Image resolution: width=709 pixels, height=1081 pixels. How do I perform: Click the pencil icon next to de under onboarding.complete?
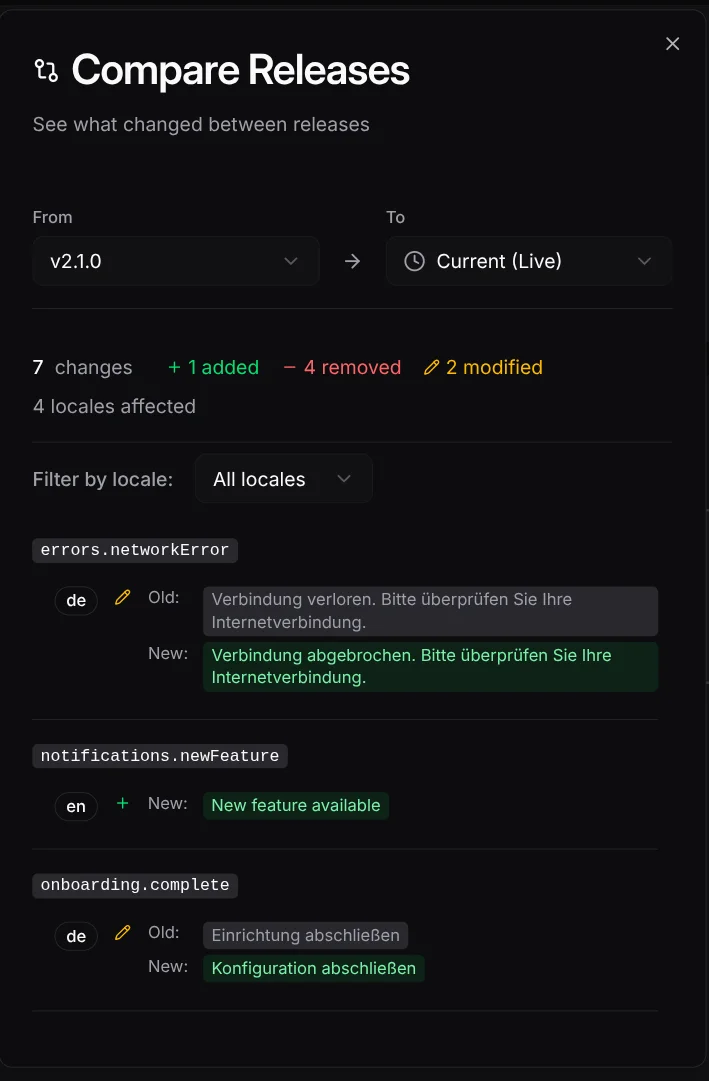coord(122,931)
